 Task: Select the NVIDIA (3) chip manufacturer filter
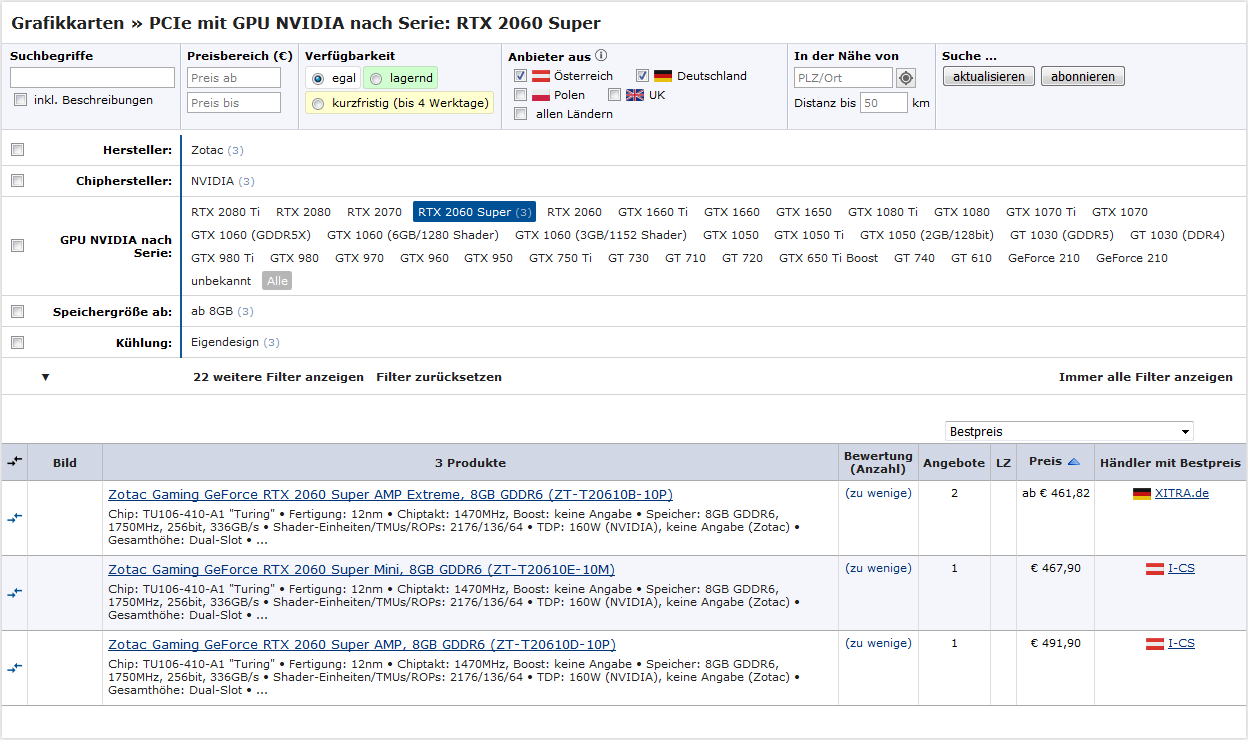click(223, 181)
